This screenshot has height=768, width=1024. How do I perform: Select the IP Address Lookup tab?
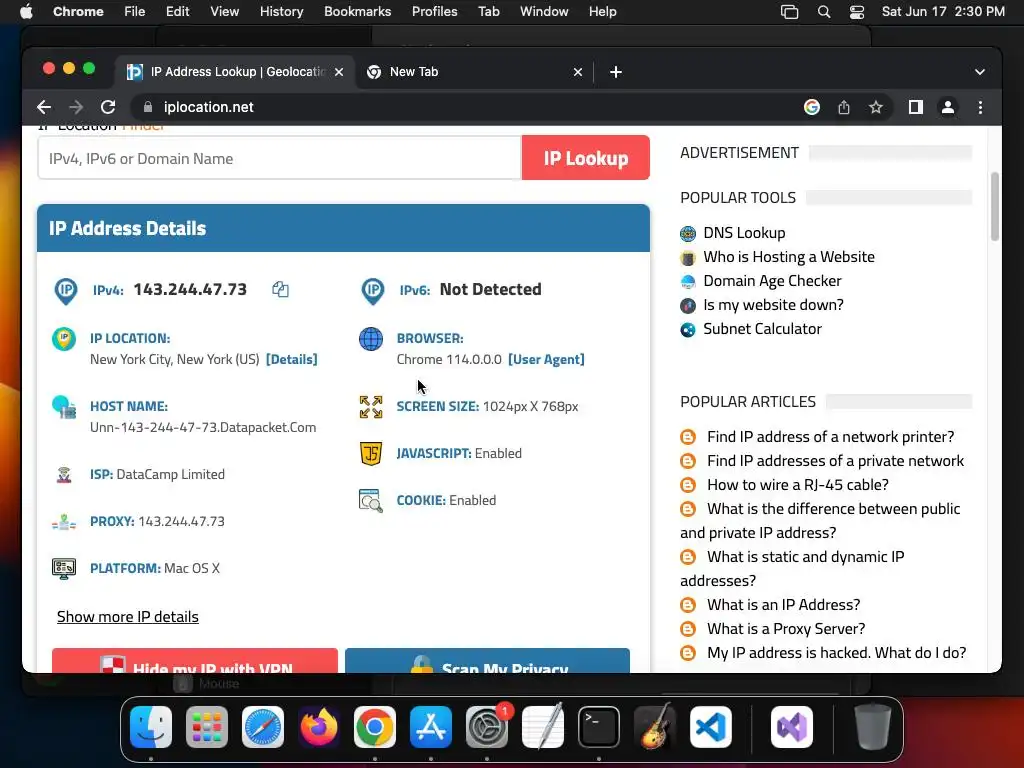235,72
